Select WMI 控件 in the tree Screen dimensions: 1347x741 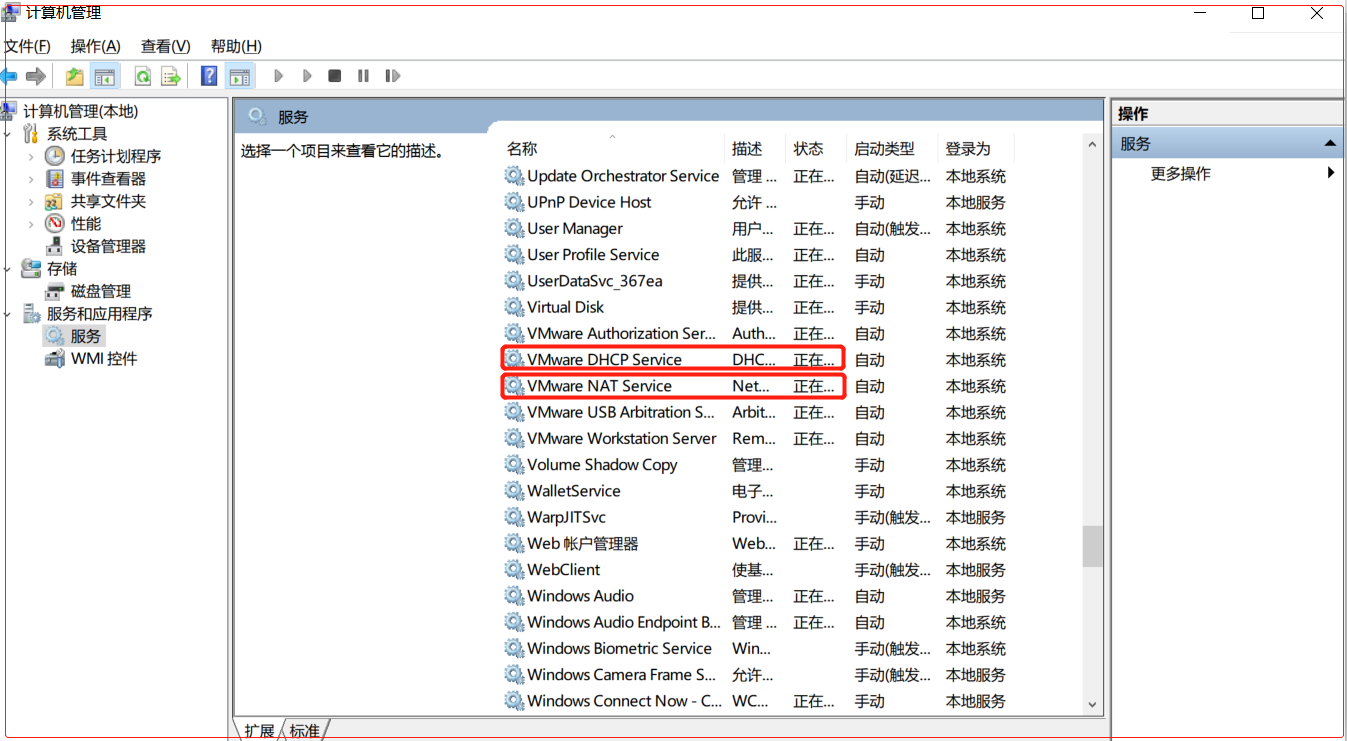(104, 359)
